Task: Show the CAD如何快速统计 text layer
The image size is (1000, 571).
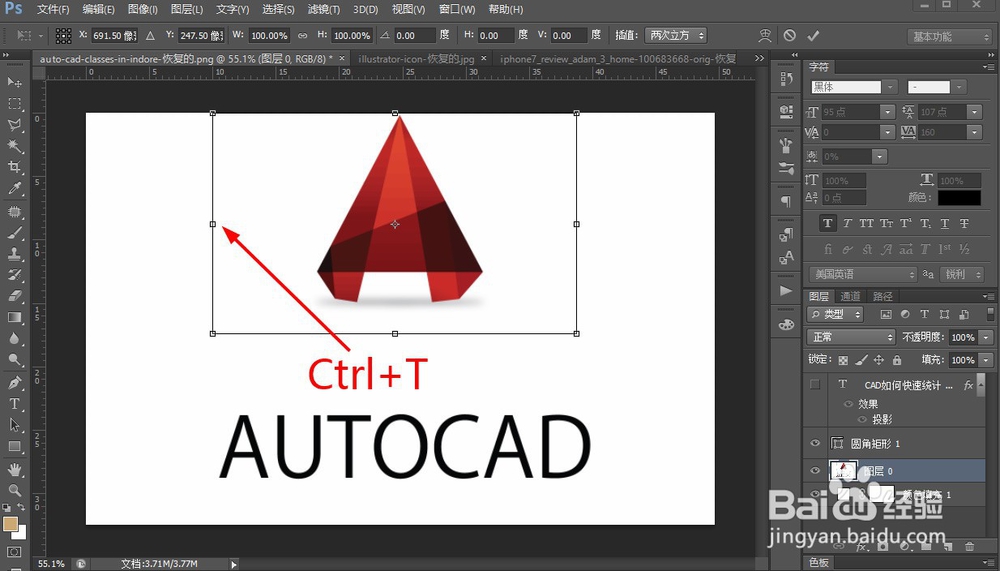Action: coord(815,384)
